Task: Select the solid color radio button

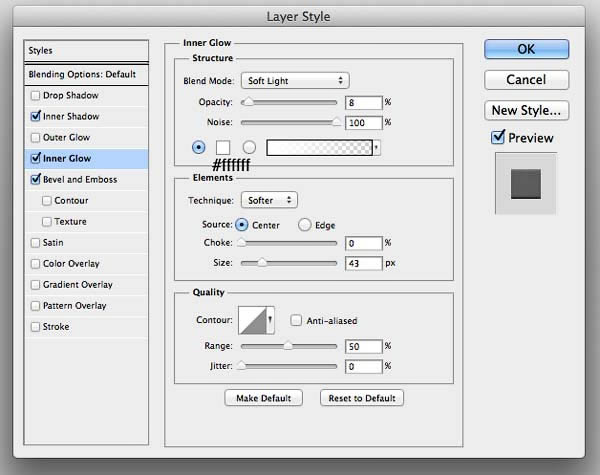Action: click(199, 147)
